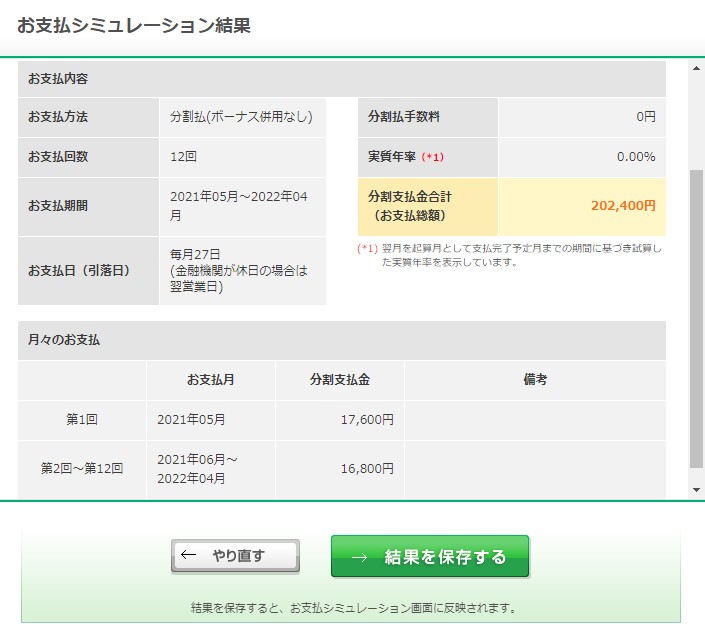Click the scrollbar down arrow
Viewport: 705px width, 642px height.
pyautogui.click(x=696, y=490)
